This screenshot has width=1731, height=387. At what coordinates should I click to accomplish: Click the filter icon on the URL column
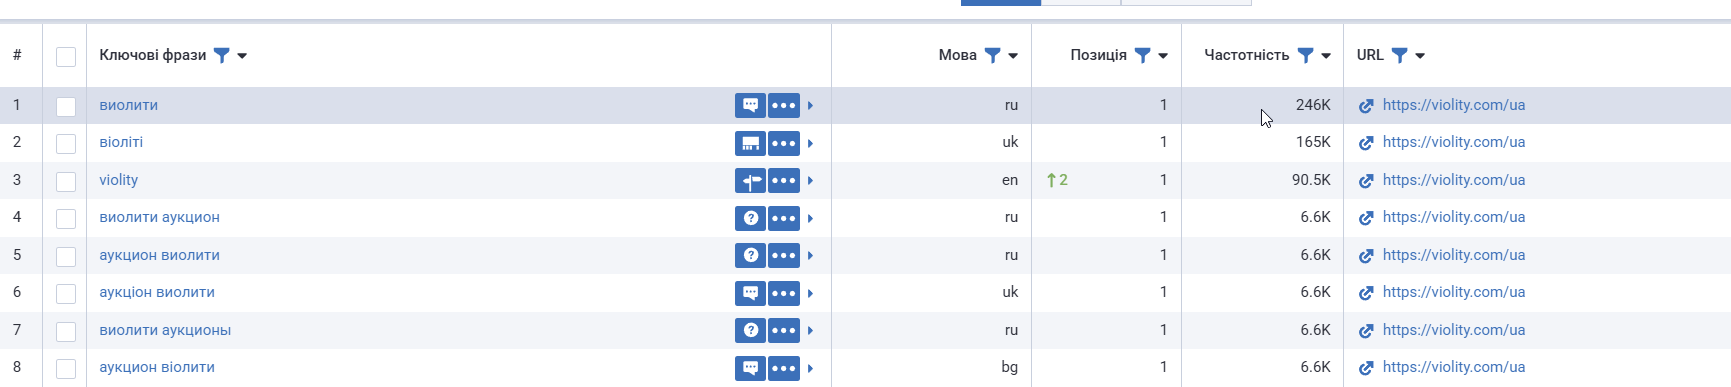[1399, 55]
